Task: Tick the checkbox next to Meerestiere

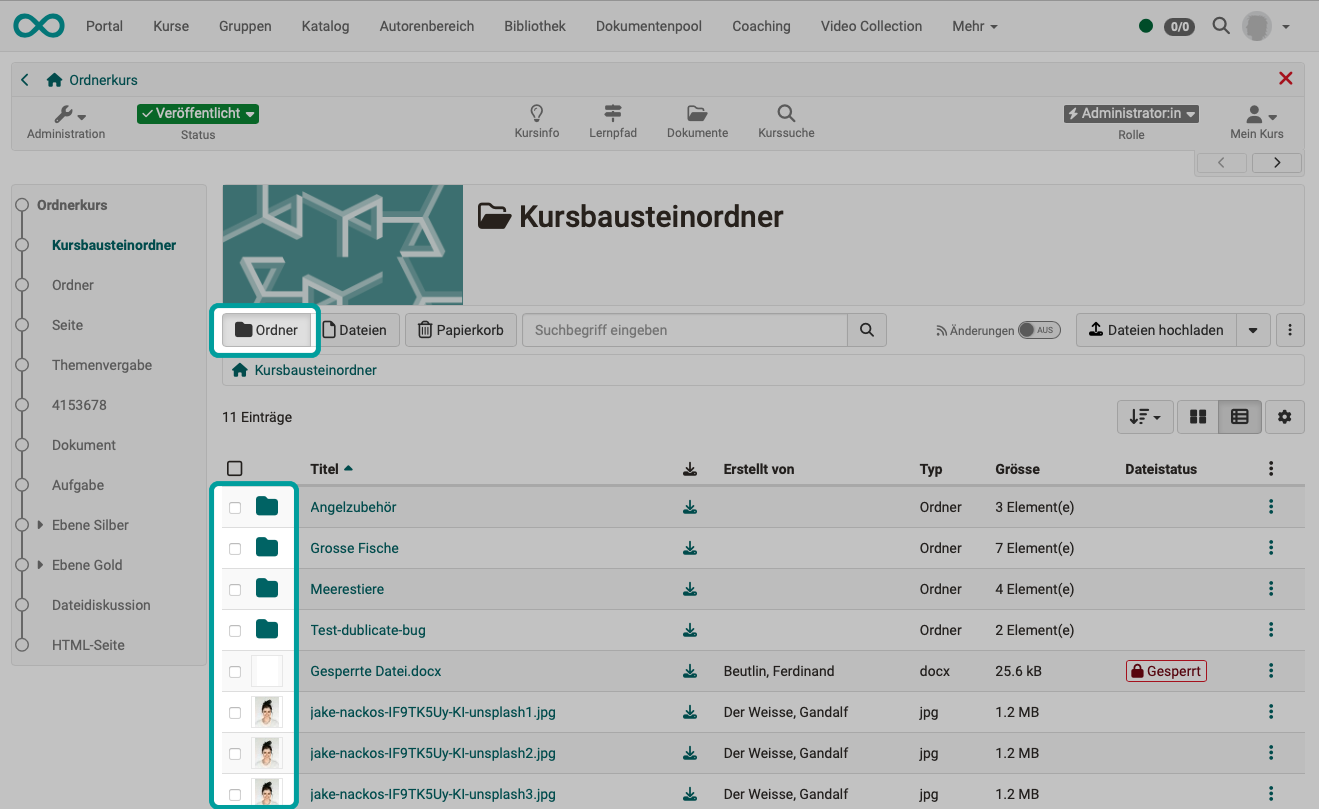Action: point(234,589)
